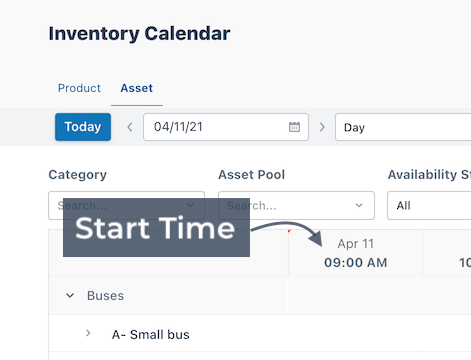The width and height of the screenshot is (471, 360).
Task: Select the A- Small bus asset
Action: tap(151, 334)
